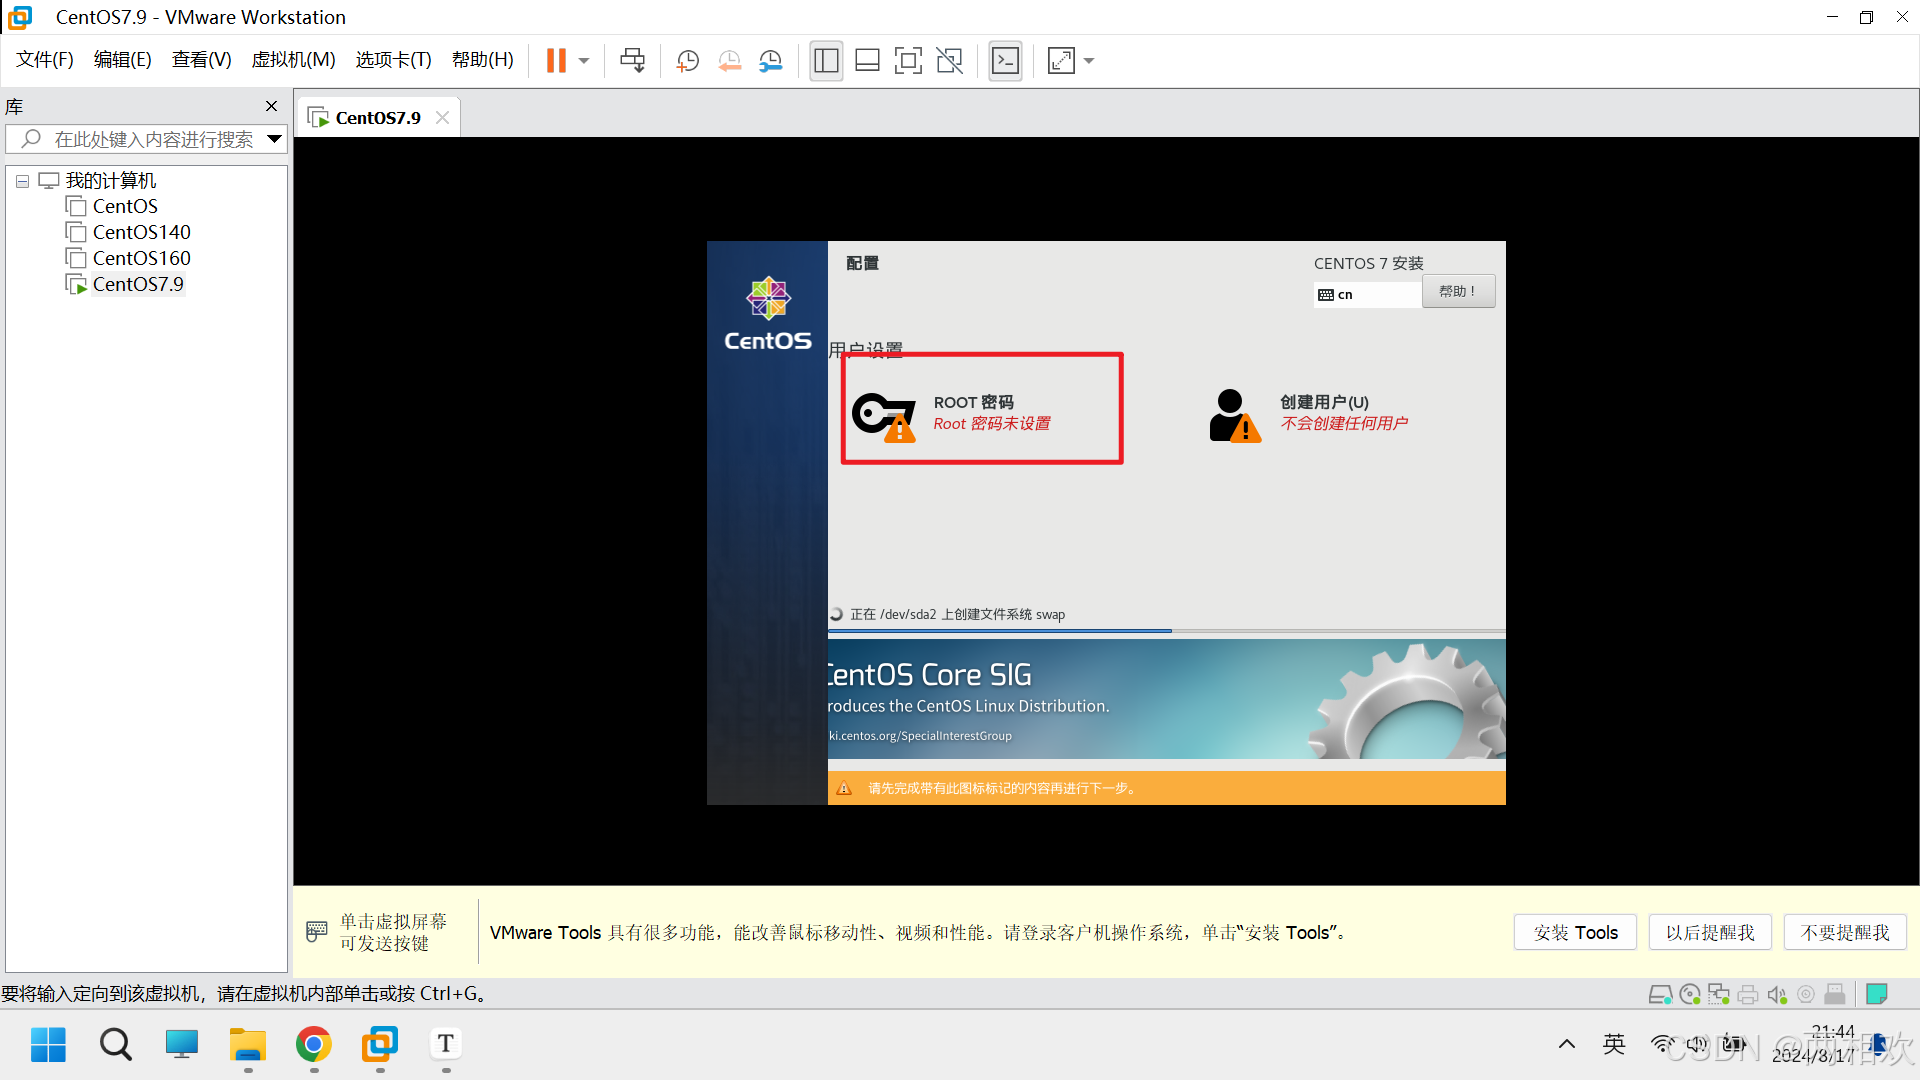Open the console view icon
The height and width of the screenshot is (1080, 1920).
click(x=1005, y=61)
